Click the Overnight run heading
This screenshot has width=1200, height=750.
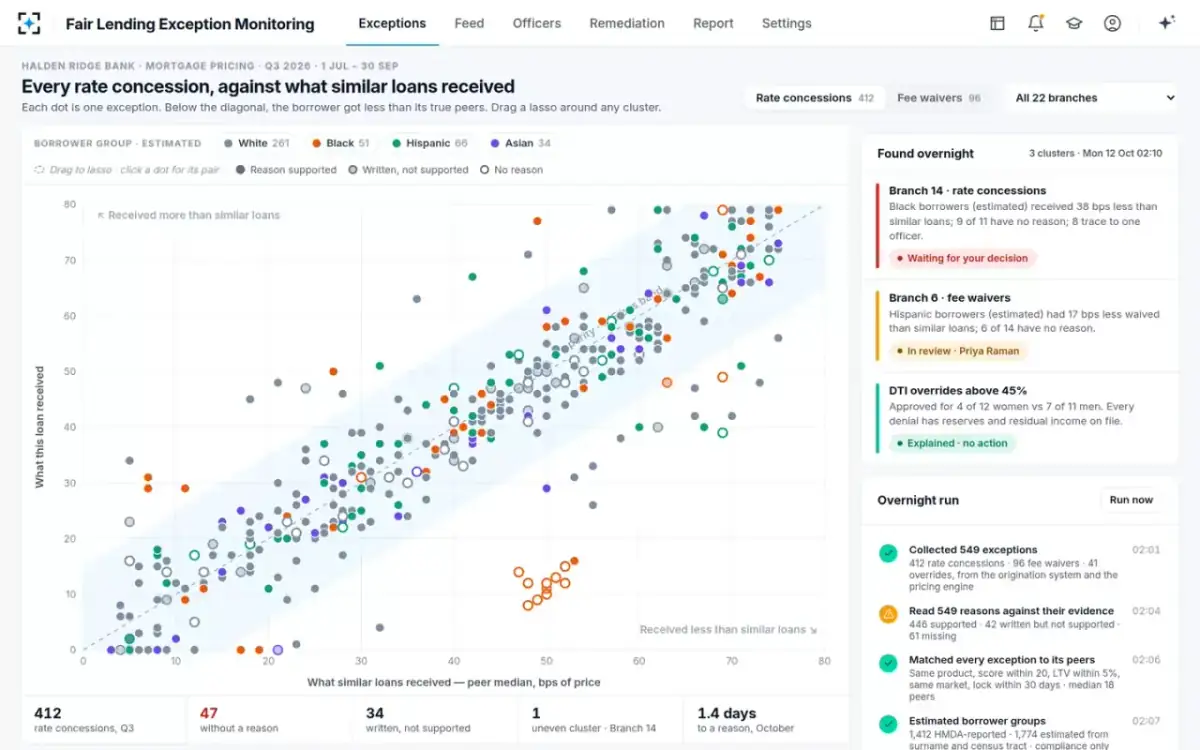tap(917, 500)
